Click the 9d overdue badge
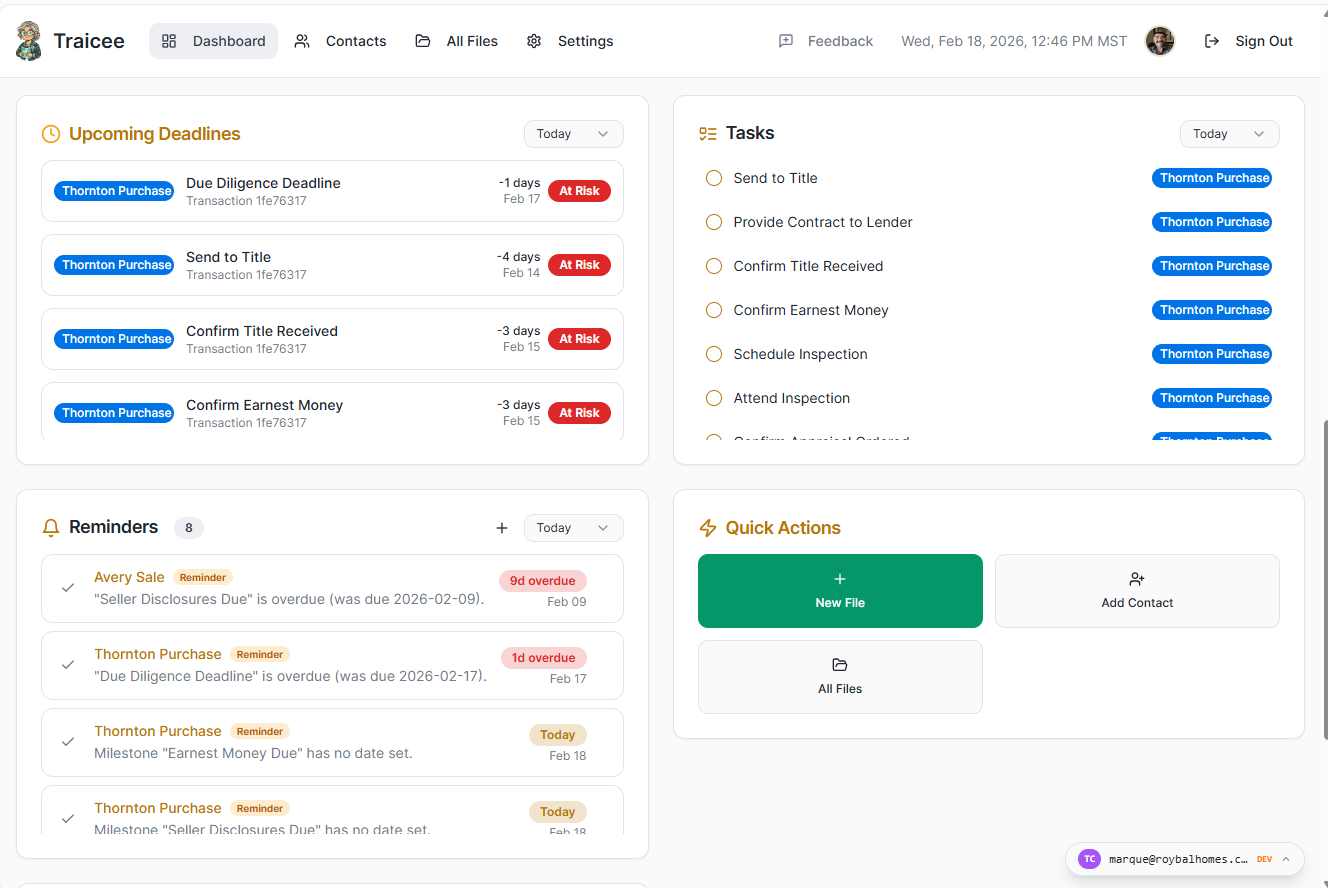The width and height of the screenshot is (1328, 888). [x=543, y=581]
